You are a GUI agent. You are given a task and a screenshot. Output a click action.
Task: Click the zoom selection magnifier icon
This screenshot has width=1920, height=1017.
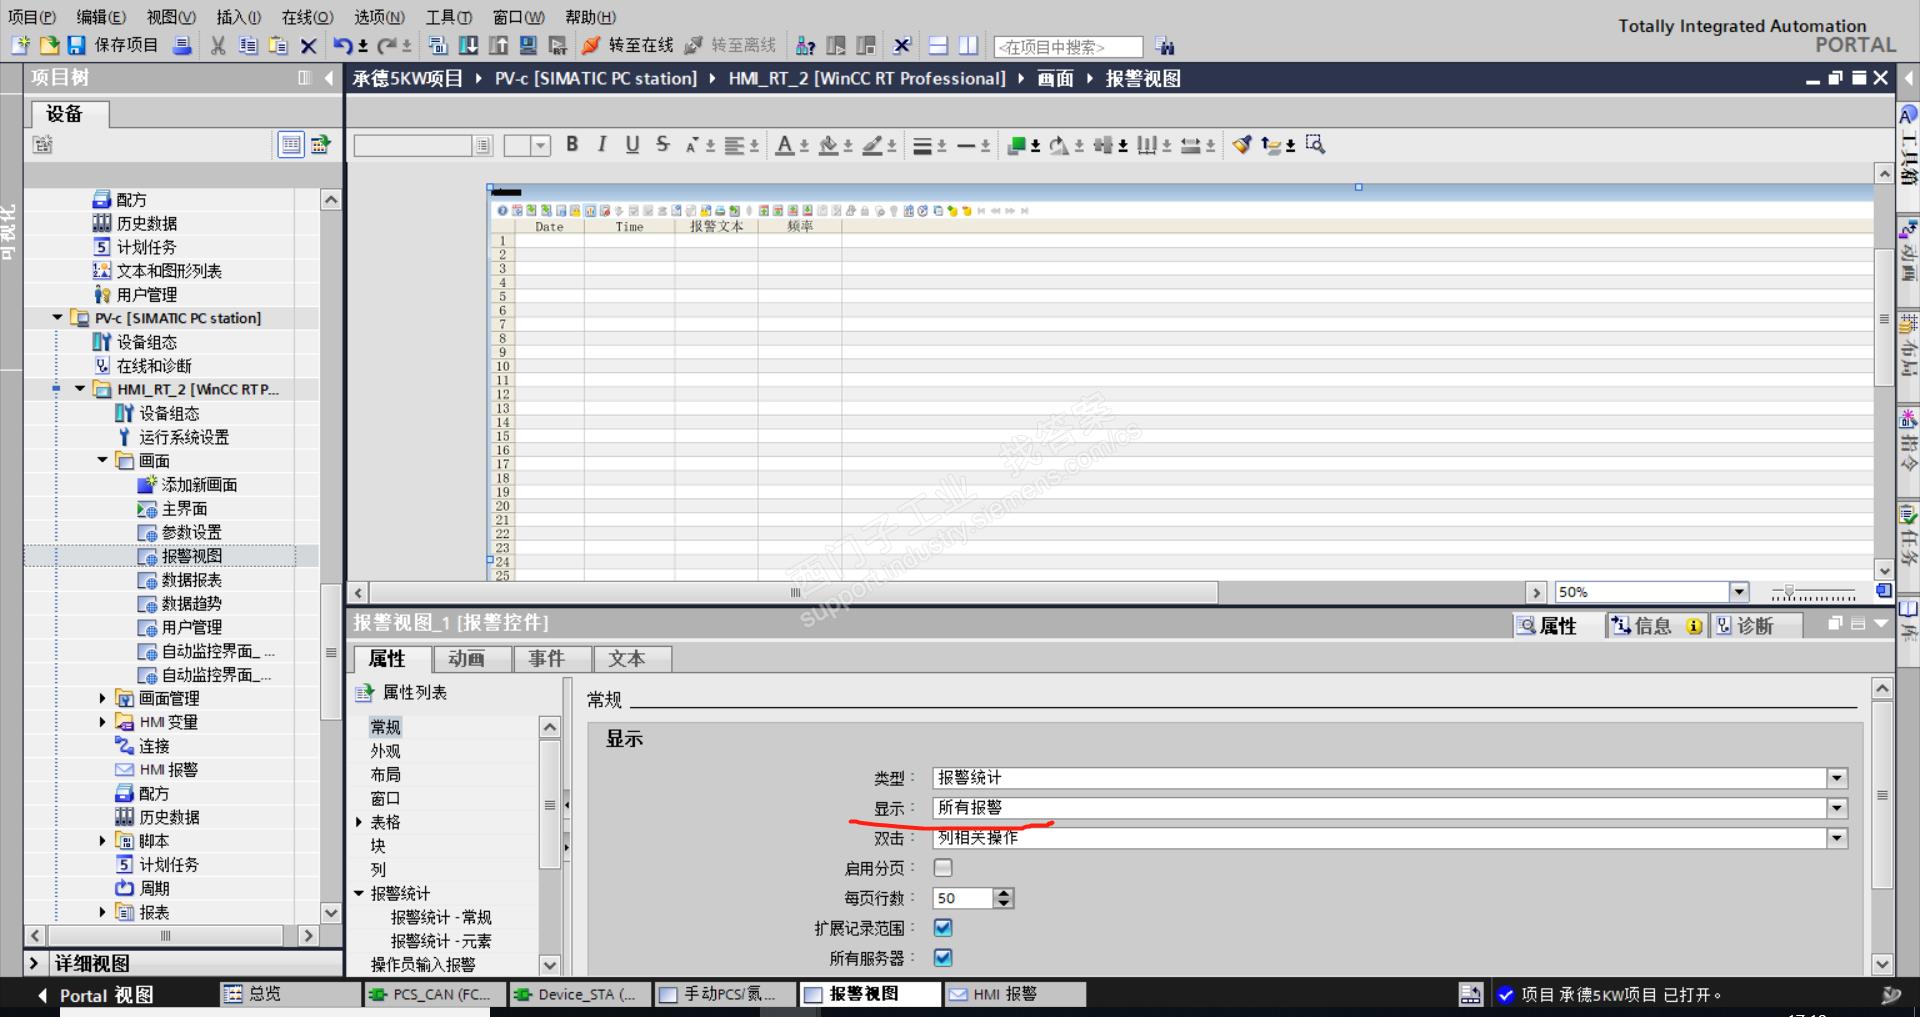1315,145
